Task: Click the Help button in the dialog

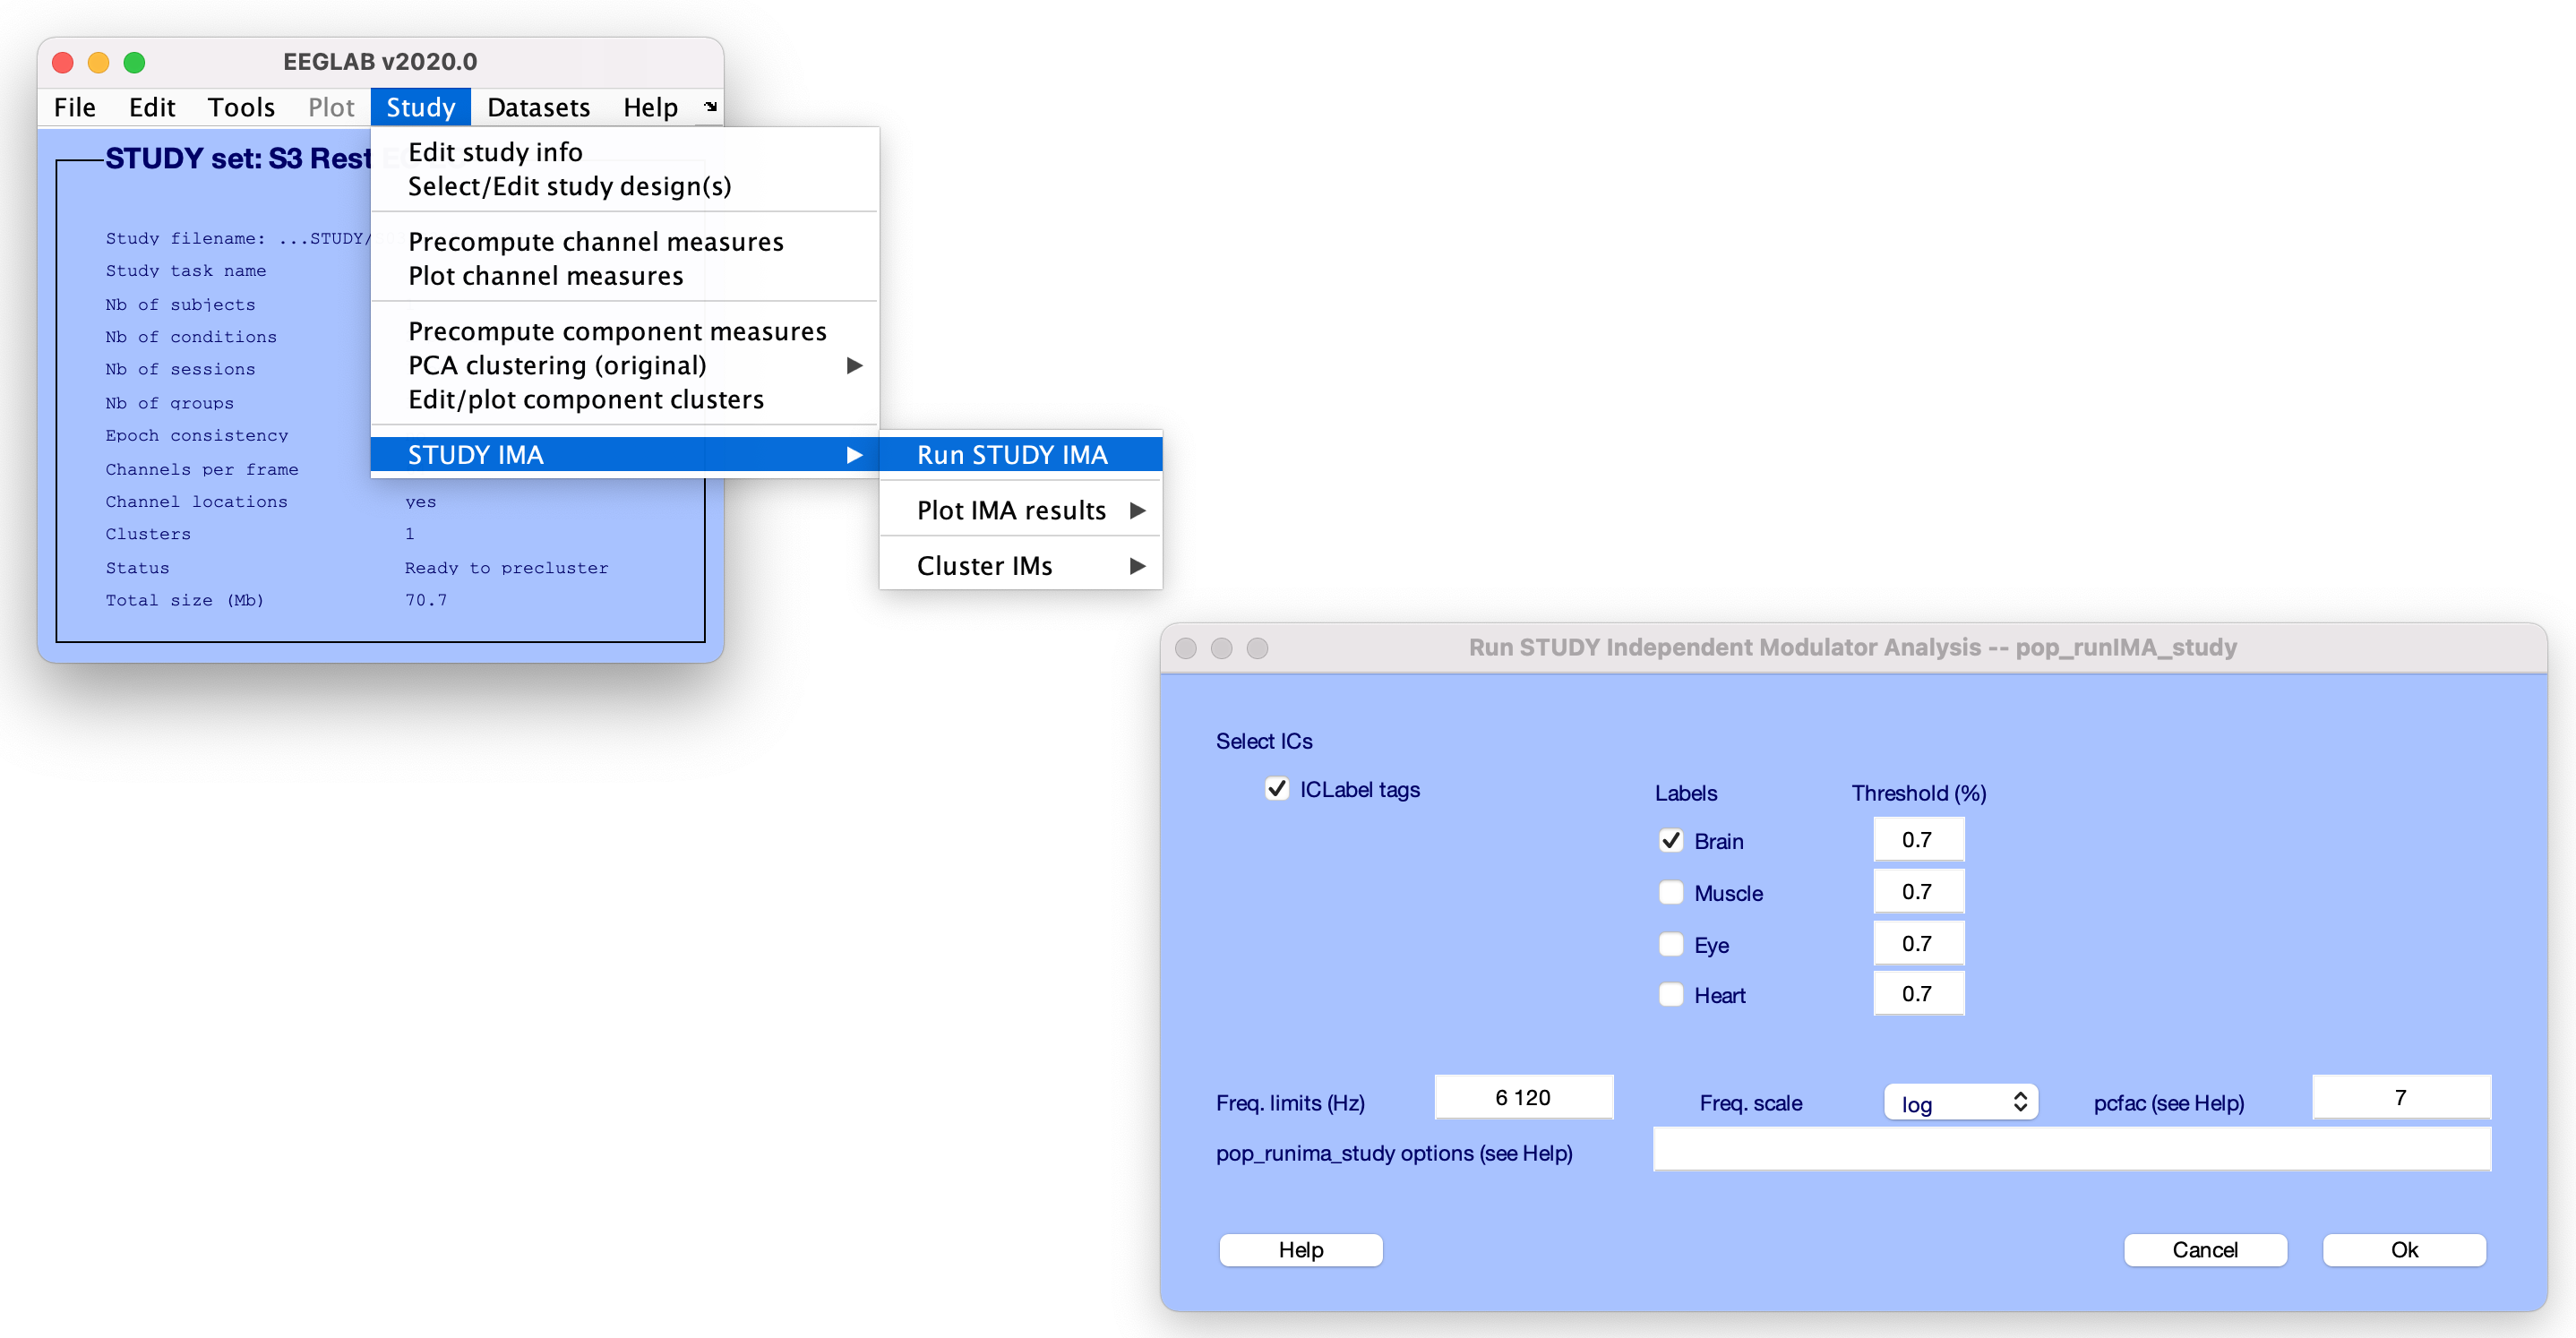Action: coord(1300,1249)
